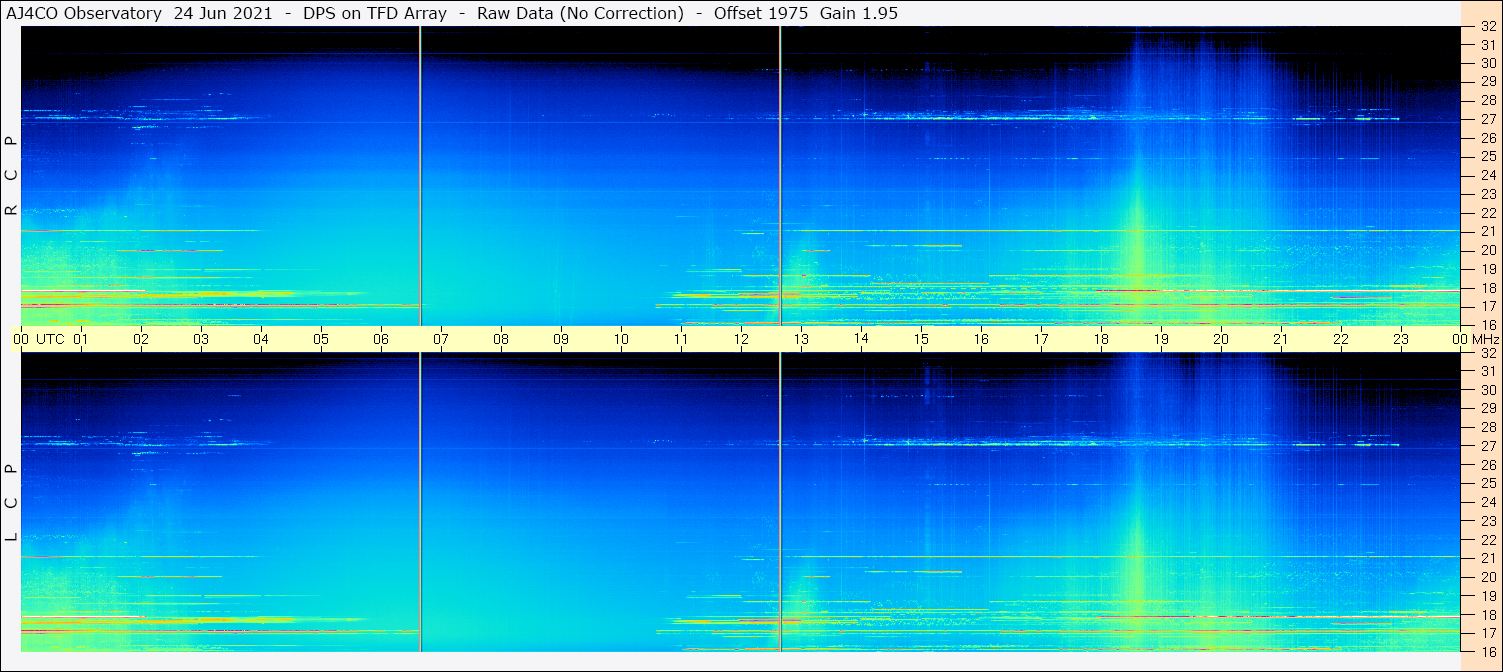The height and width of the screenshot is (672, 1503).
Task: Click RCP panel "28" MHz frequency label
Action: 1487,100
